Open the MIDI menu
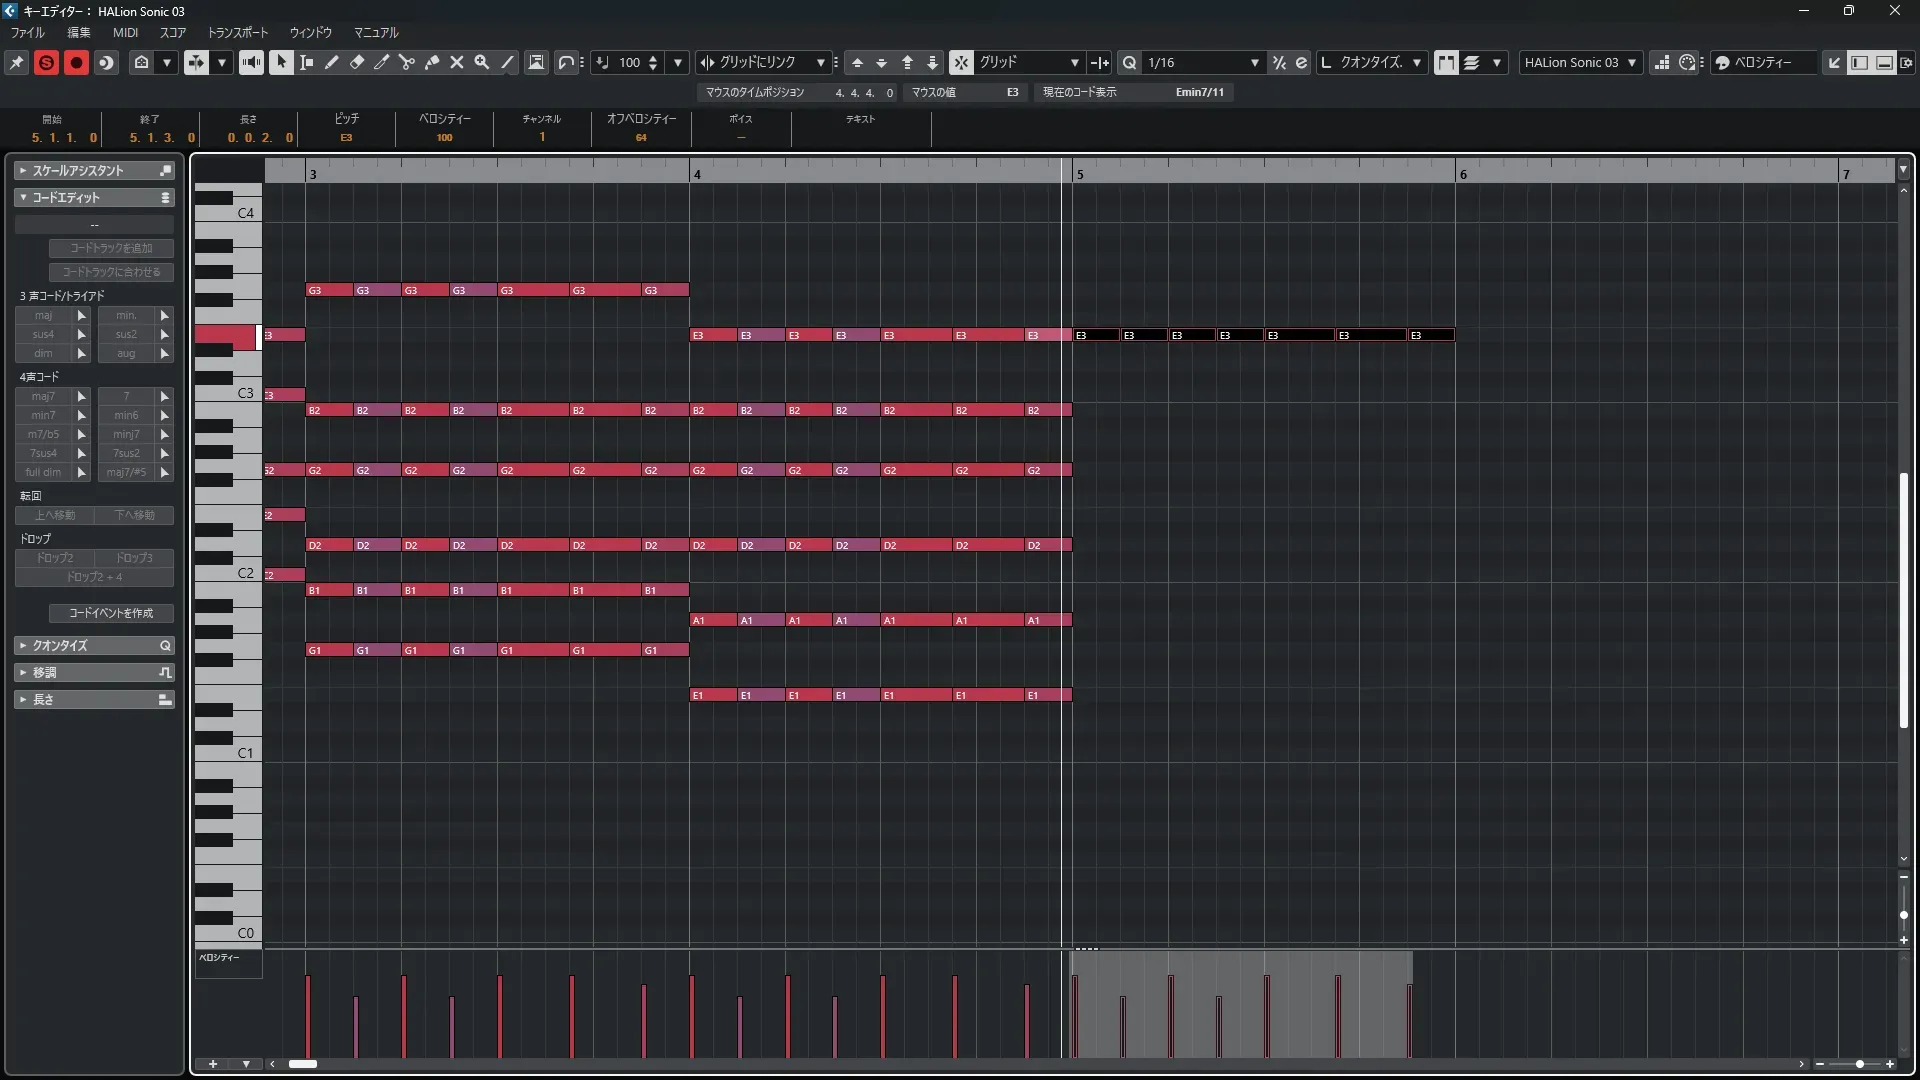 (x=125, y=32)
